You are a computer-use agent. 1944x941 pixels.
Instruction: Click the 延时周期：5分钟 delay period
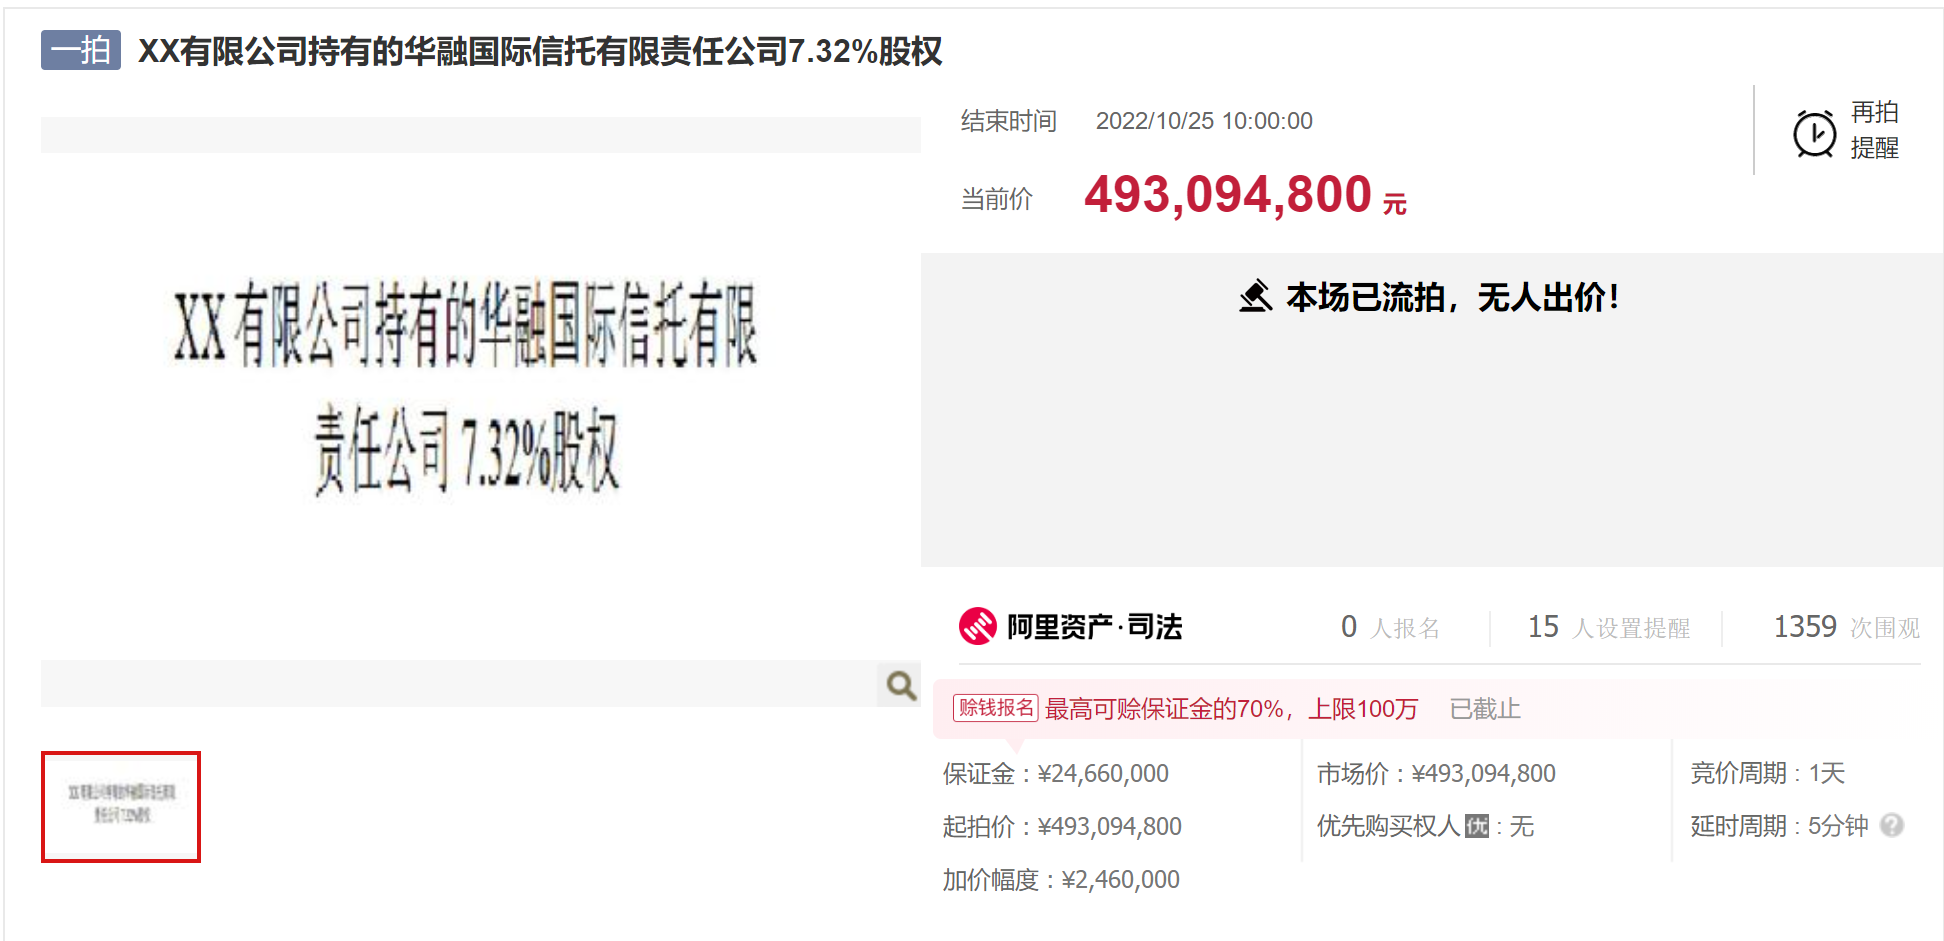(1780, 826)
